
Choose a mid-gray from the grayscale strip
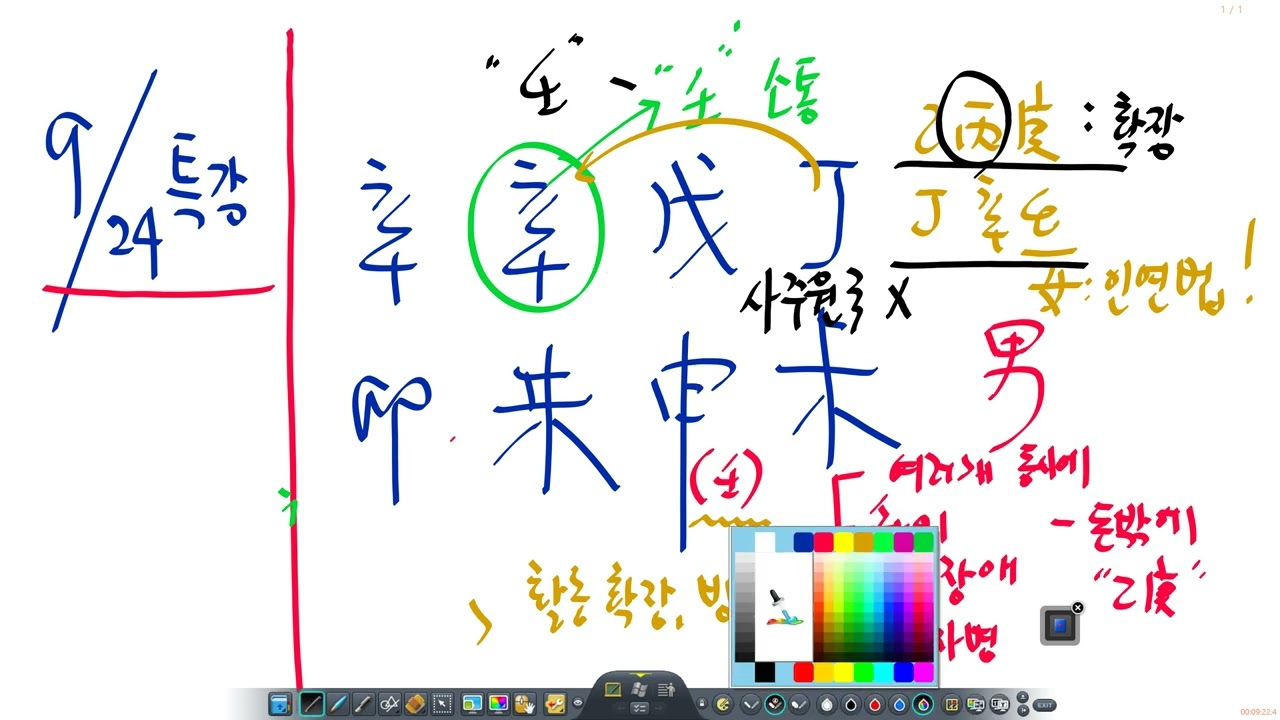coord(745,607)
